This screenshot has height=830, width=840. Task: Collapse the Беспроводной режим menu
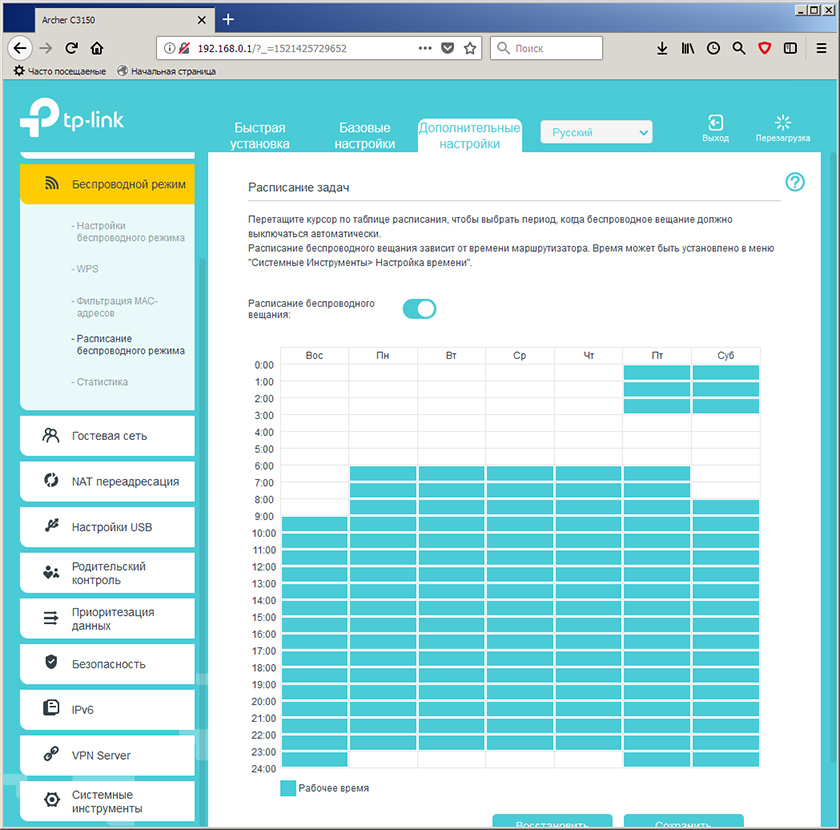point(107,184)
